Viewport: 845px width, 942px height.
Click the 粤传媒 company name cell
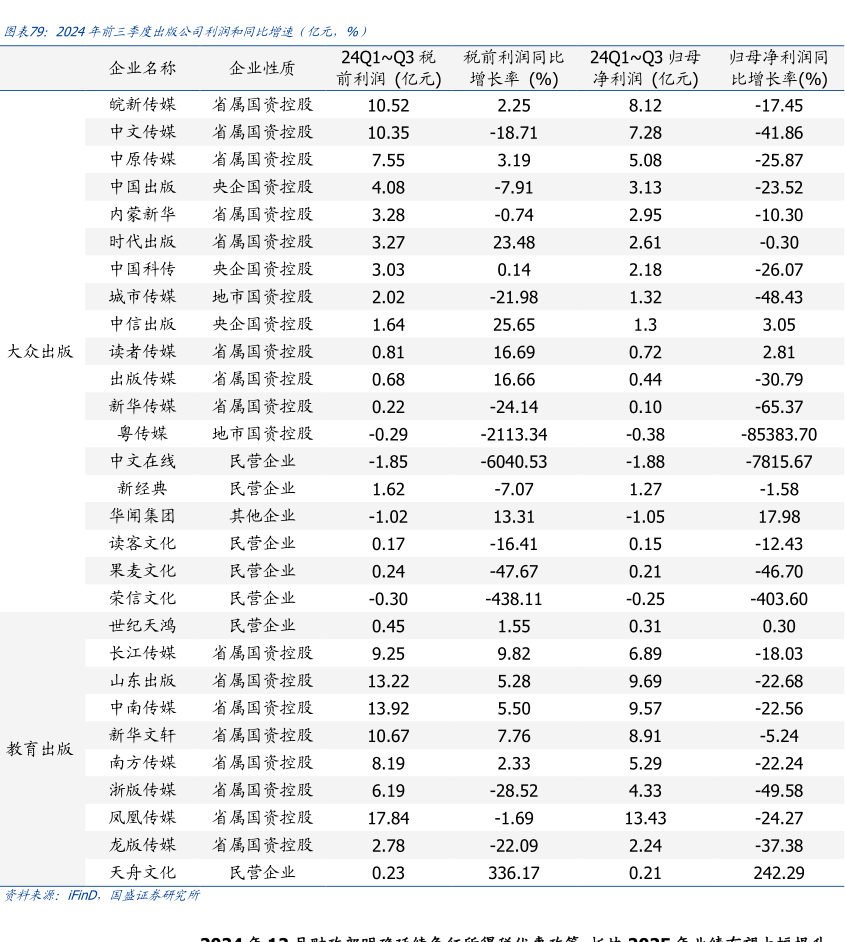[x=142, y=434]
